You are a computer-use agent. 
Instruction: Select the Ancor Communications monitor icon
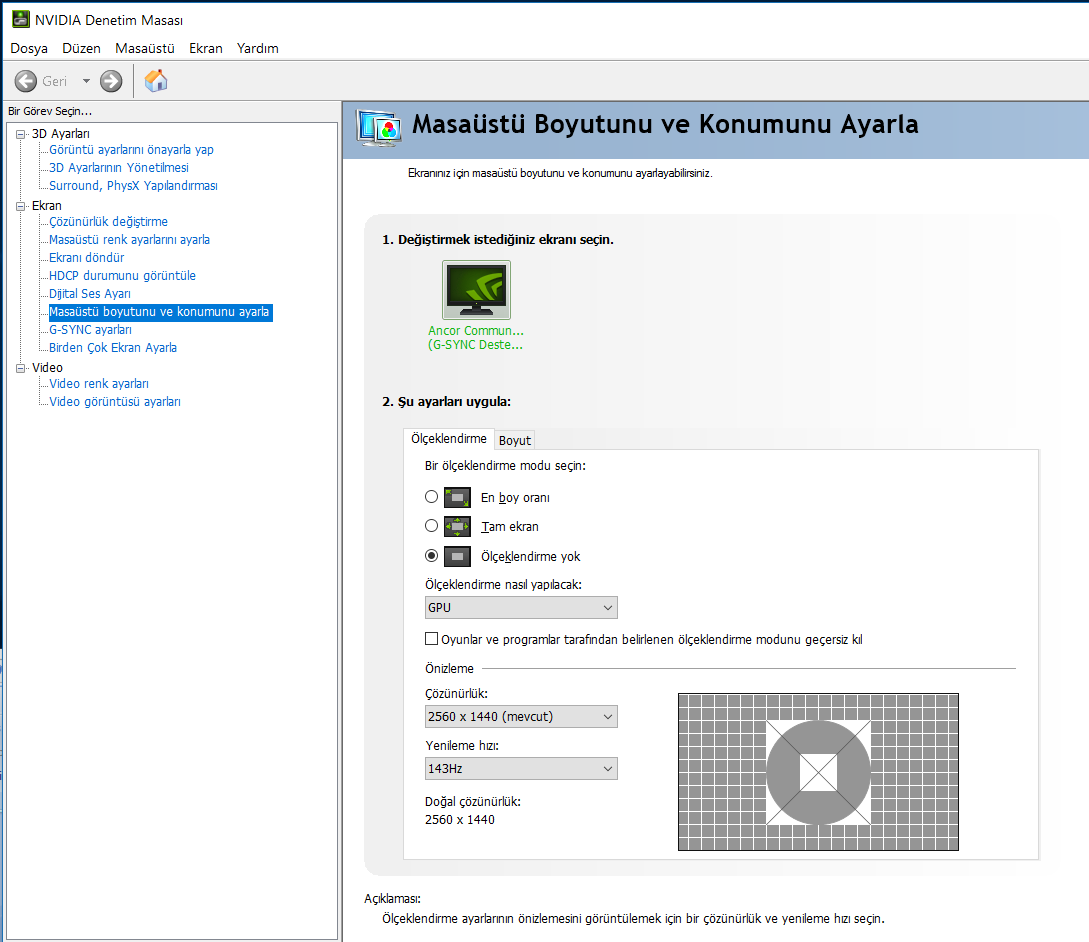476,290
